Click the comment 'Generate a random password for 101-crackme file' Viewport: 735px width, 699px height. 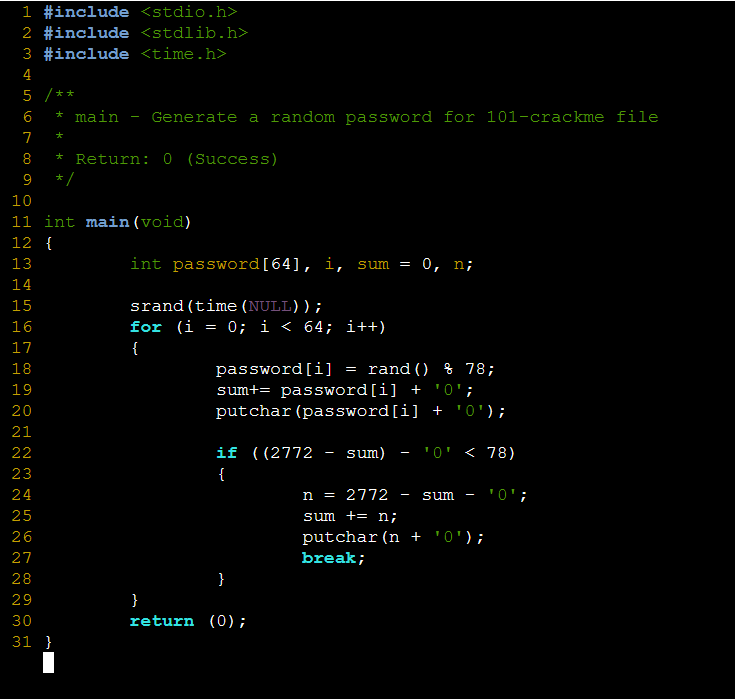pyautogui.click(x=405, y=117)
